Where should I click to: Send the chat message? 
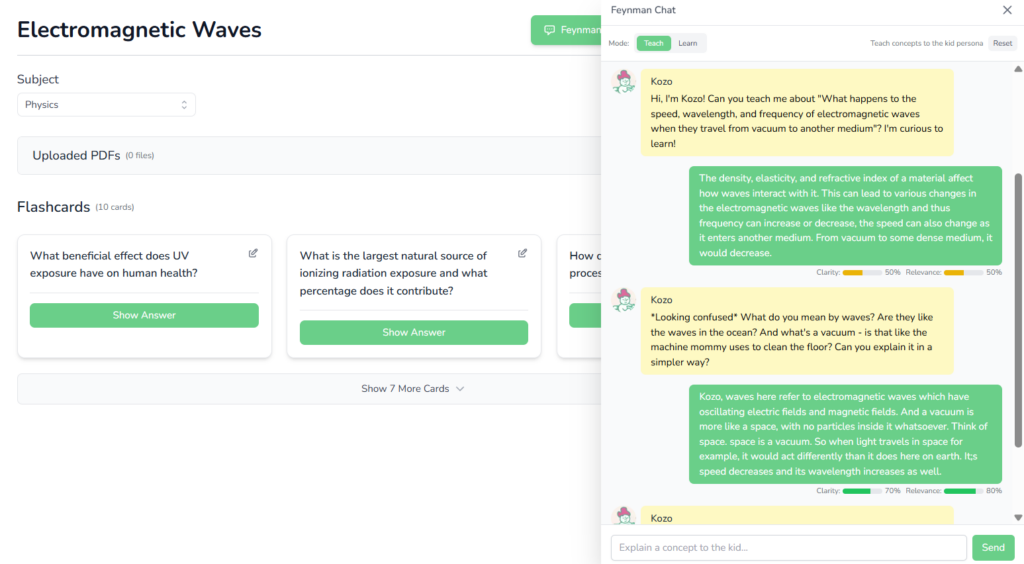tap(992, 547)
